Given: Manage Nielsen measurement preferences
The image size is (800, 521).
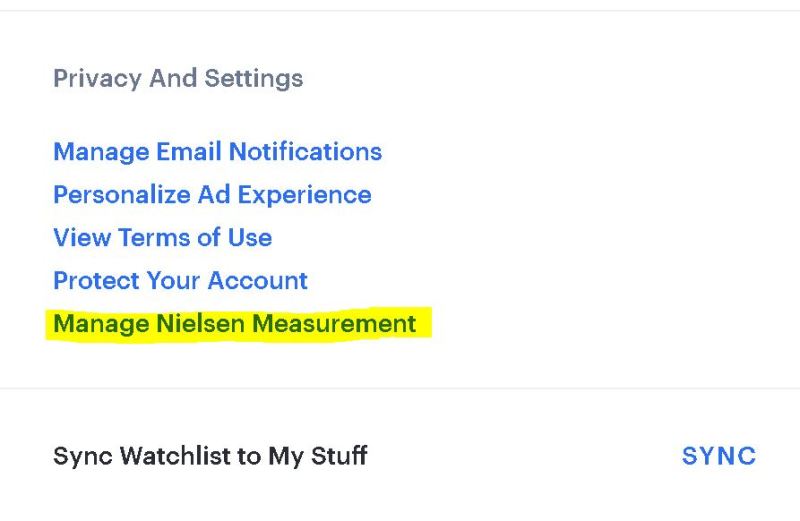Looking at the screenshot, I should click(234, 324).
